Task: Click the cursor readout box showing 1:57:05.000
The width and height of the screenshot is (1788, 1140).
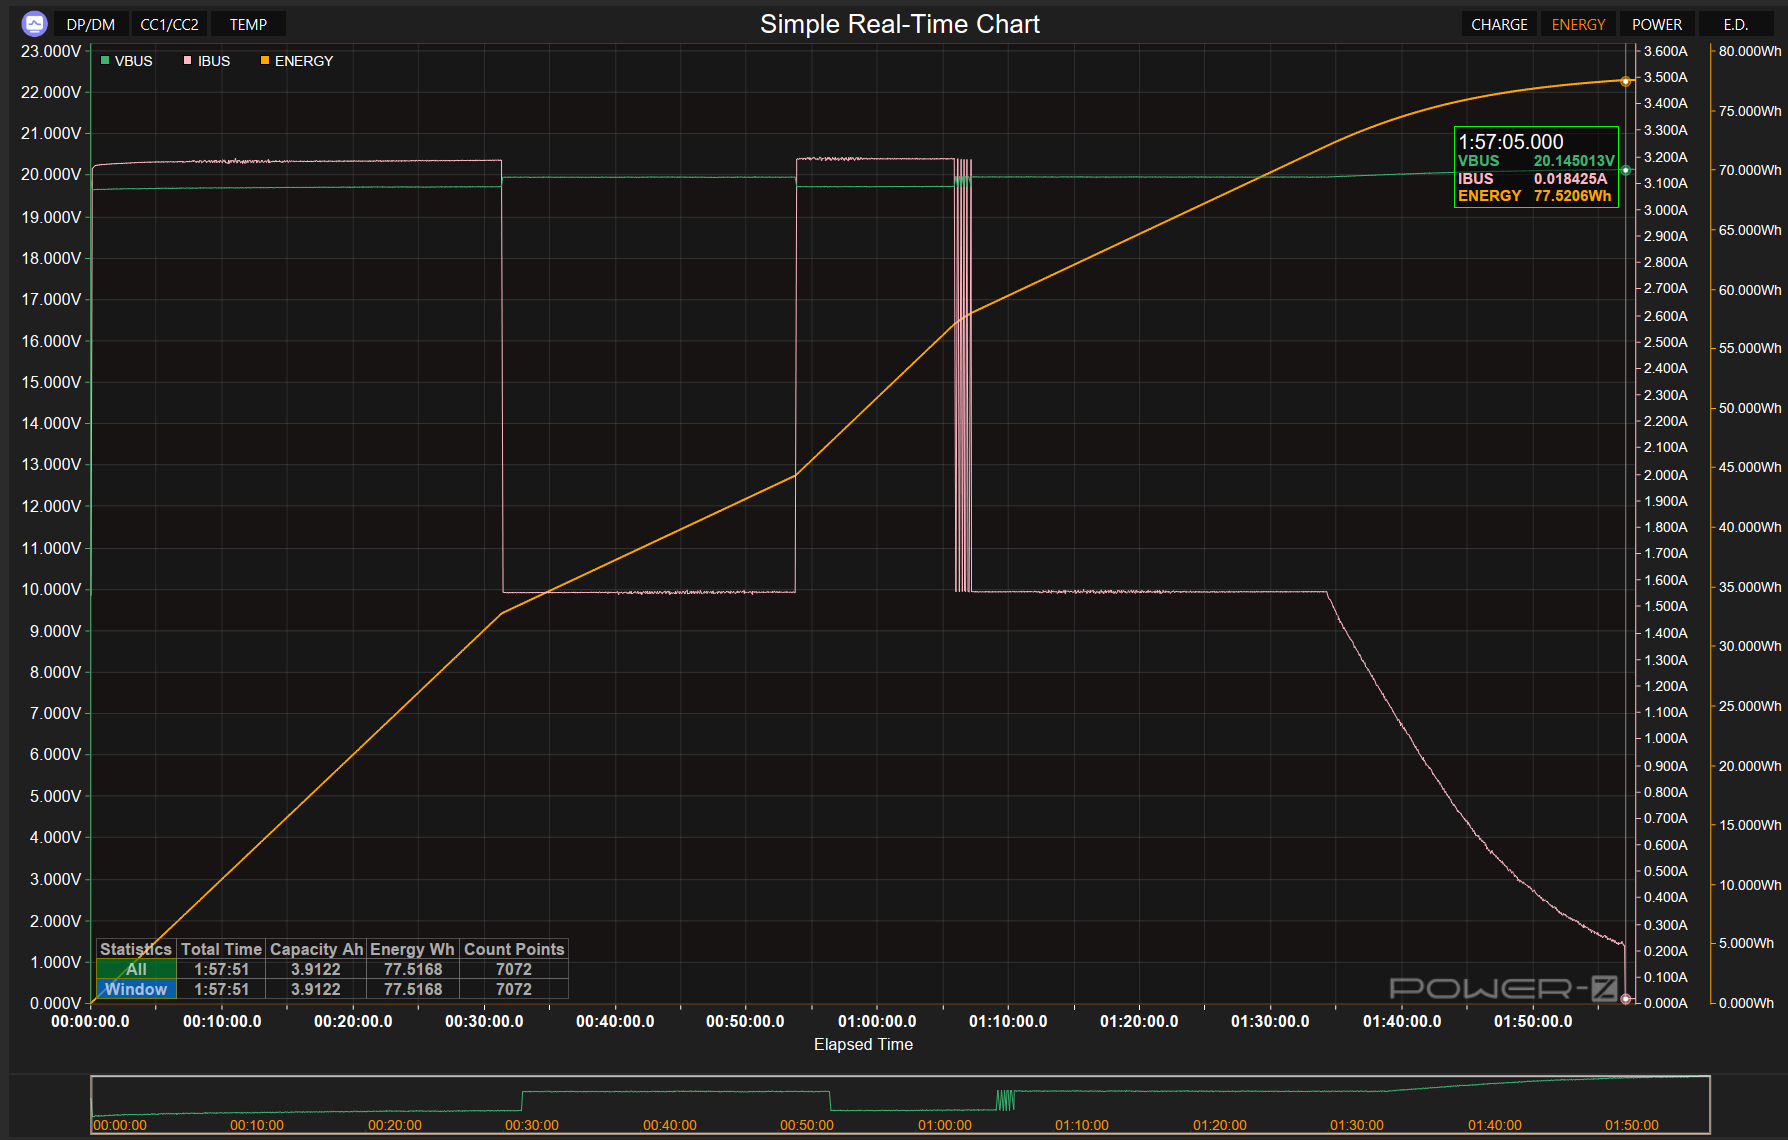Action: pos(1535,167)
